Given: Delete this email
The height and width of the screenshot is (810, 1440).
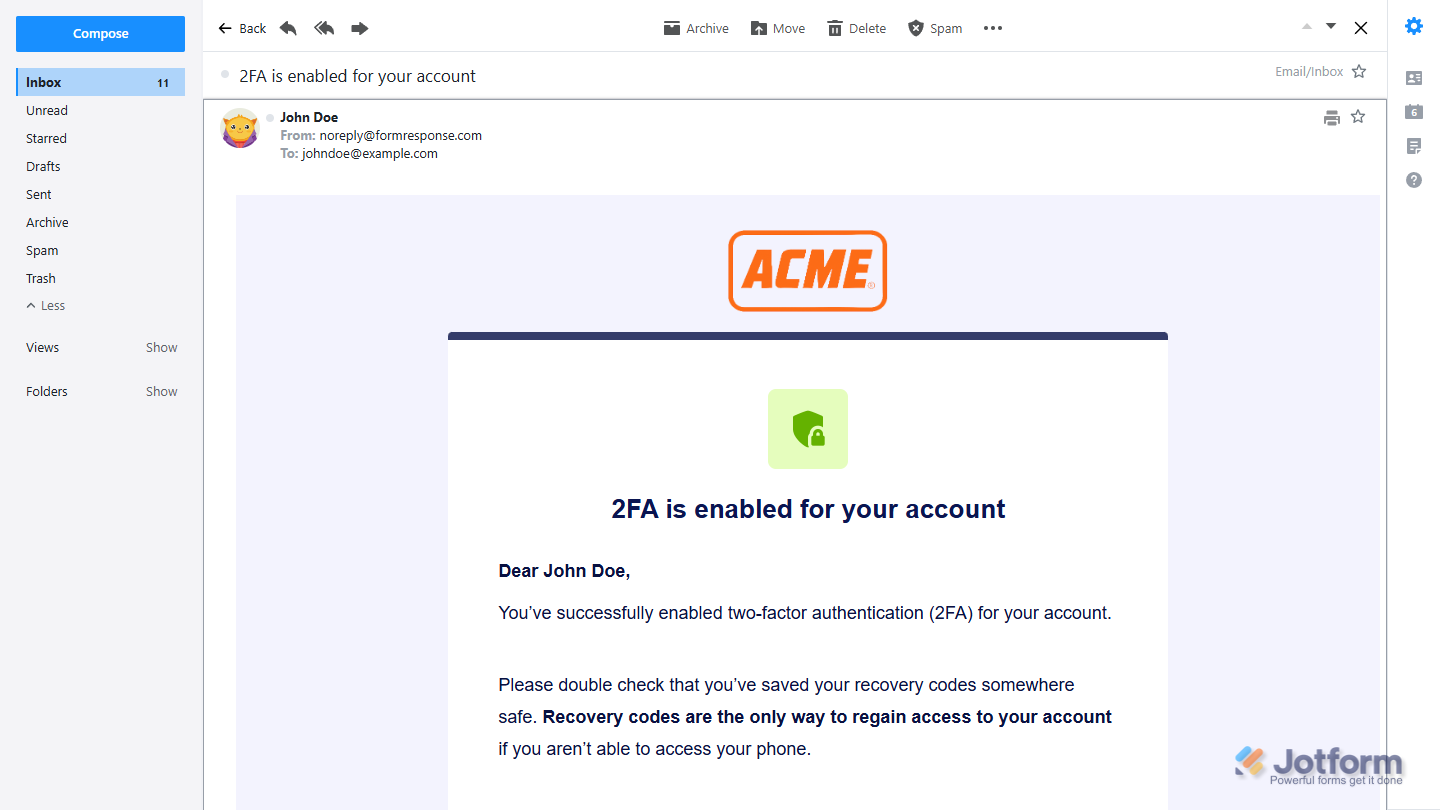Looking at the screenshot, I should click(856, 28).
